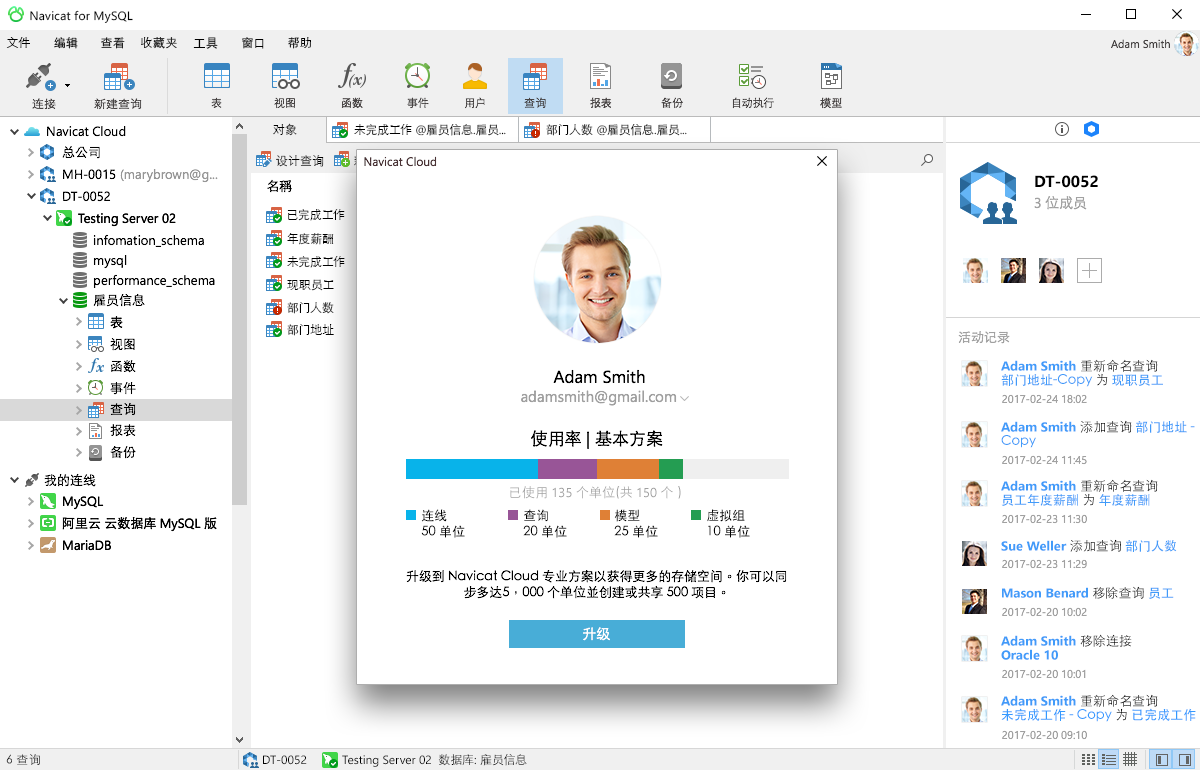Click Mason Benard name in activity log

1044,593
